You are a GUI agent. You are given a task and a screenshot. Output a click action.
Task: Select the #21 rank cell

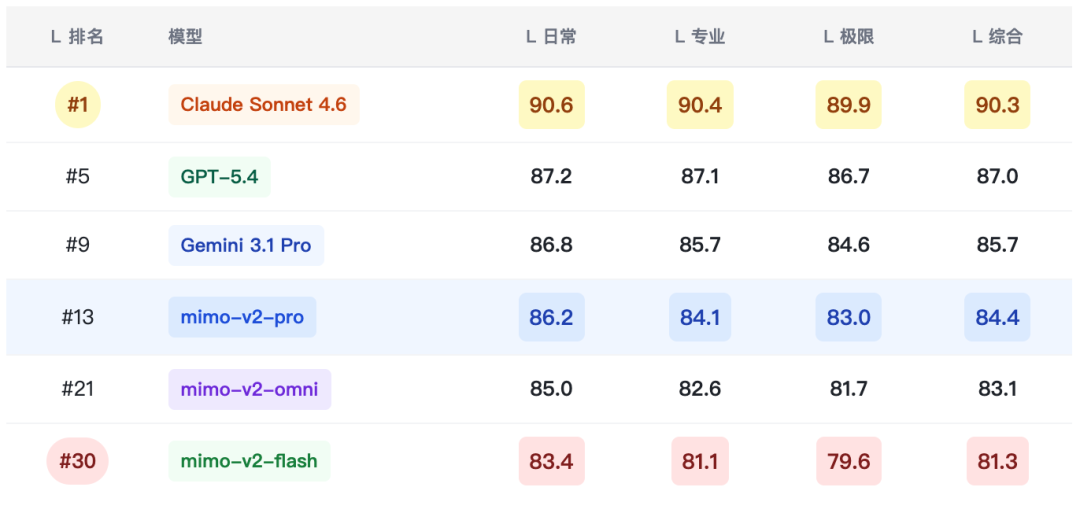[x=77, y=389]
